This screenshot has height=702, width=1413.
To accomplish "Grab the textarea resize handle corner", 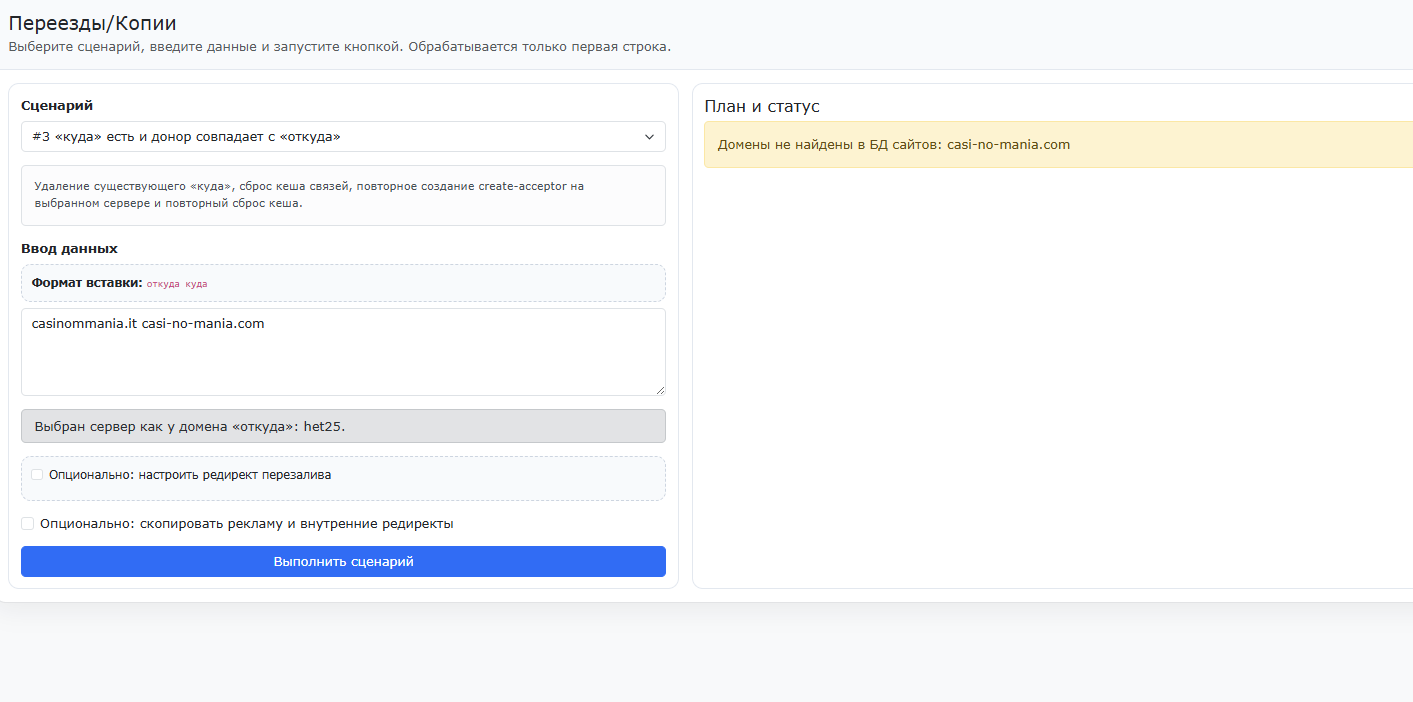I will (x=660, y=390).
